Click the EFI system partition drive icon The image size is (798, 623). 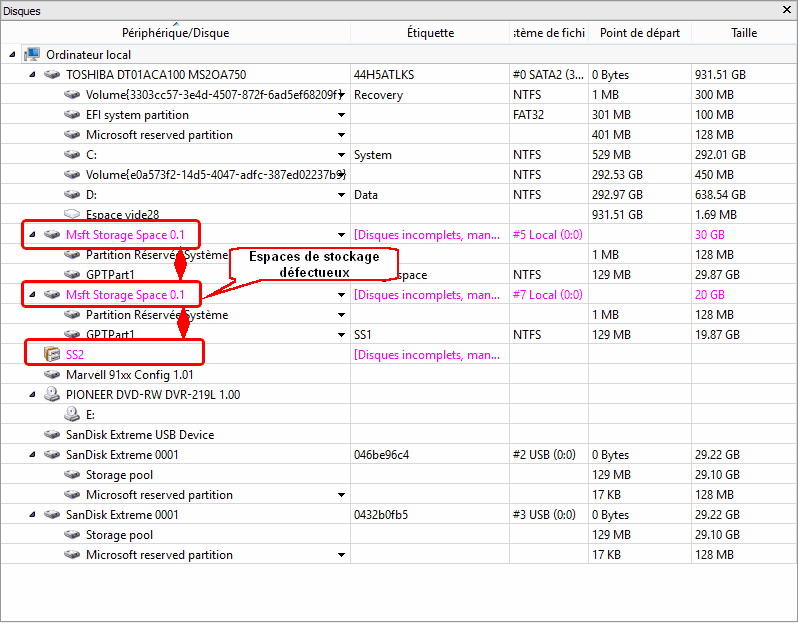(72, 115)
